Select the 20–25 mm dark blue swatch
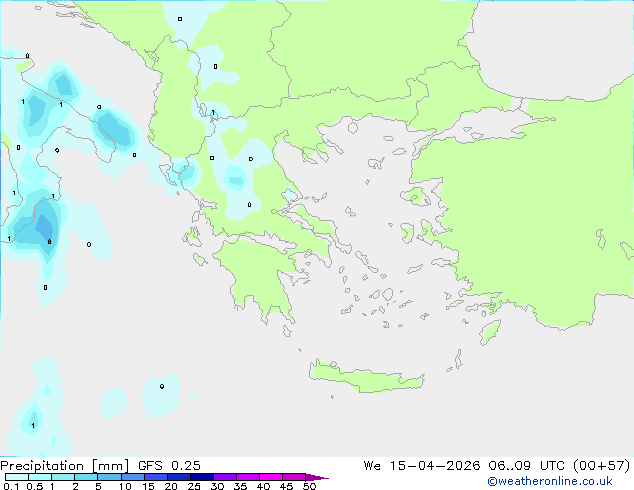Screen dimensions: 634x490 [178, 477]
